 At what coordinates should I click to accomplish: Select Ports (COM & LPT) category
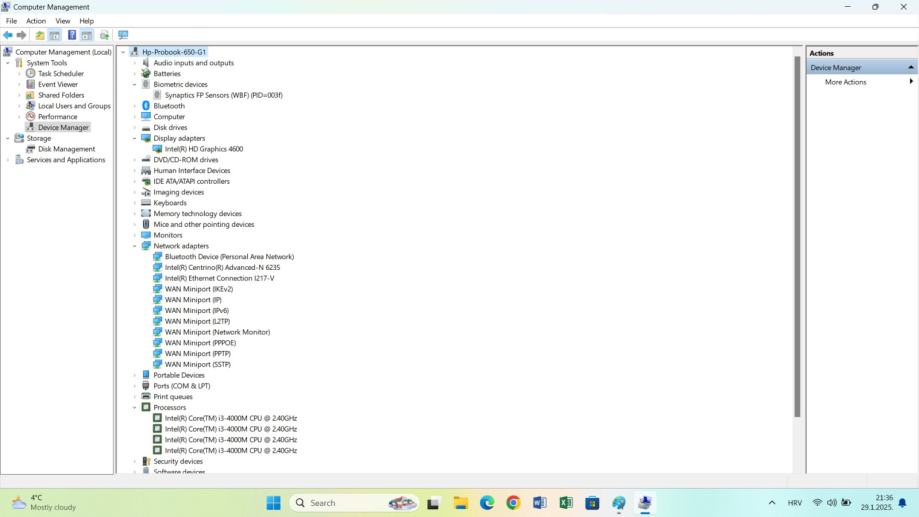(181, 386)
